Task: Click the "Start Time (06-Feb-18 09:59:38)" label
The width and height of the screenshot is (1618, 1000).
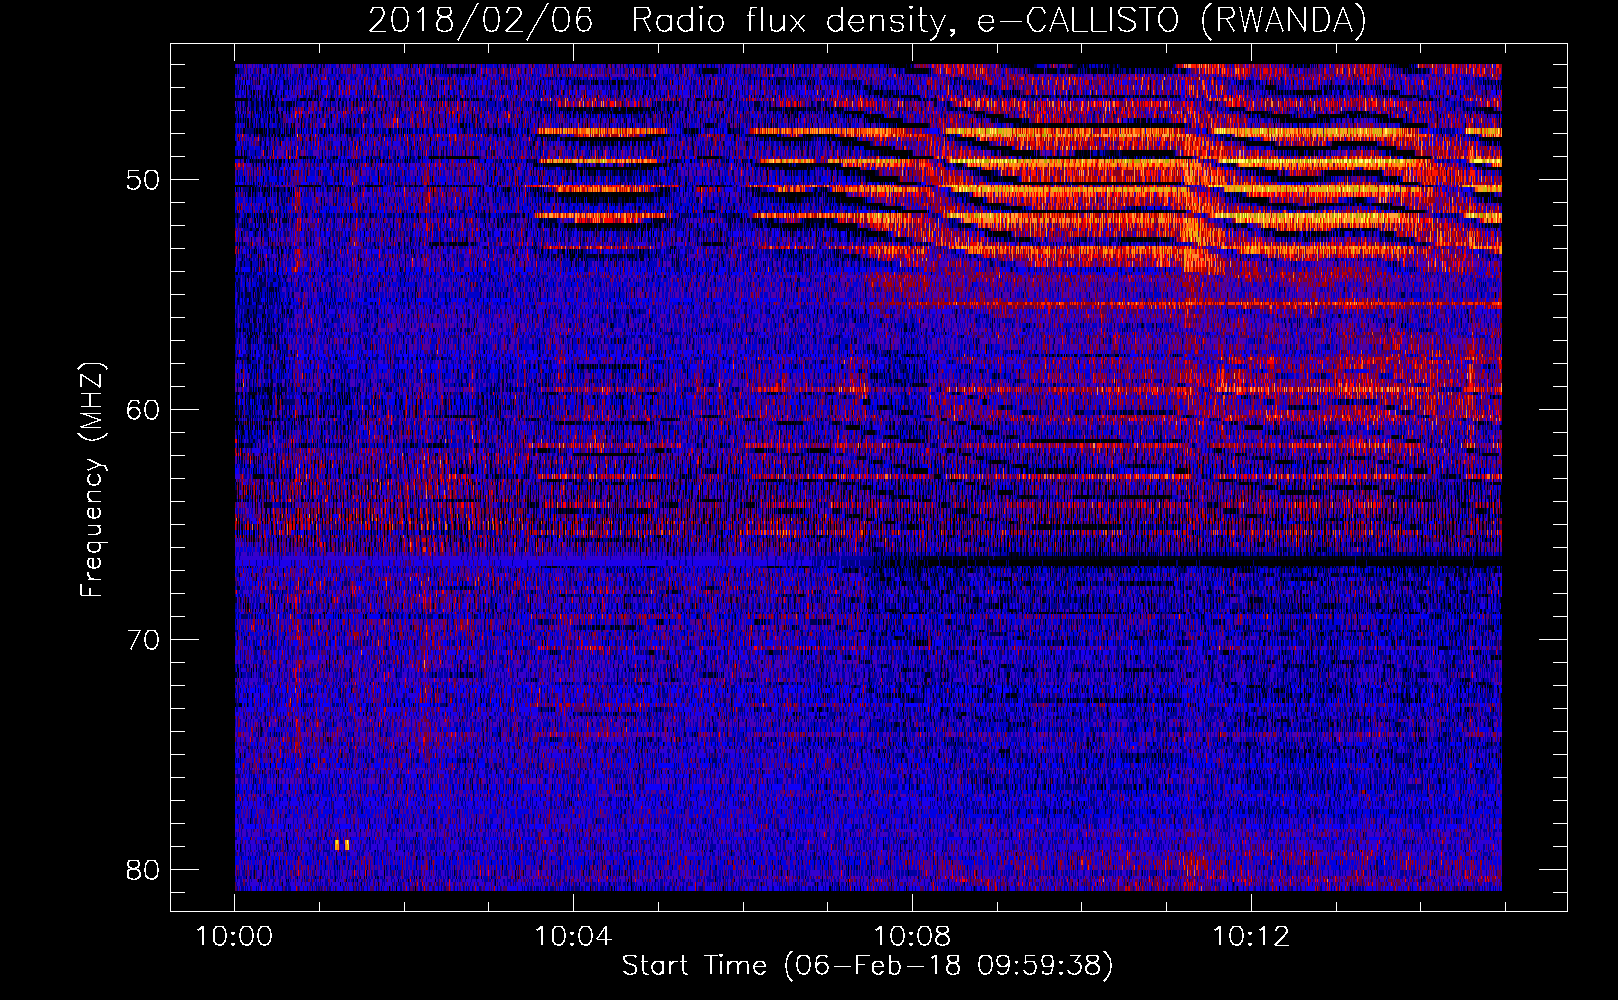Action: coord(867,966)
